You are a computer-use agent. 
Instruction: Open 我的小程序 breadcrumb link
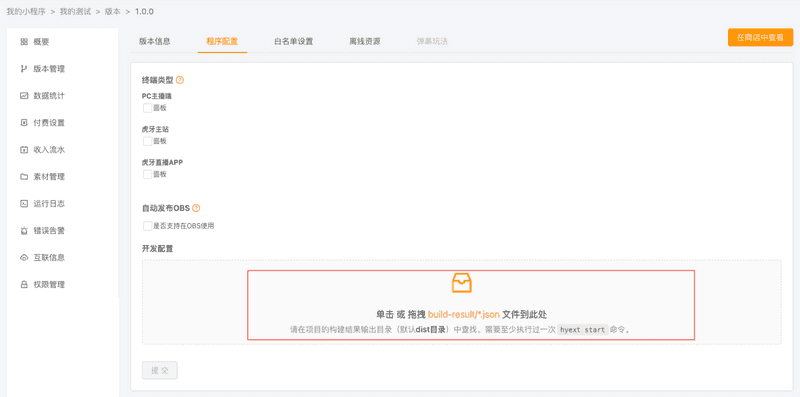point(26,11)
